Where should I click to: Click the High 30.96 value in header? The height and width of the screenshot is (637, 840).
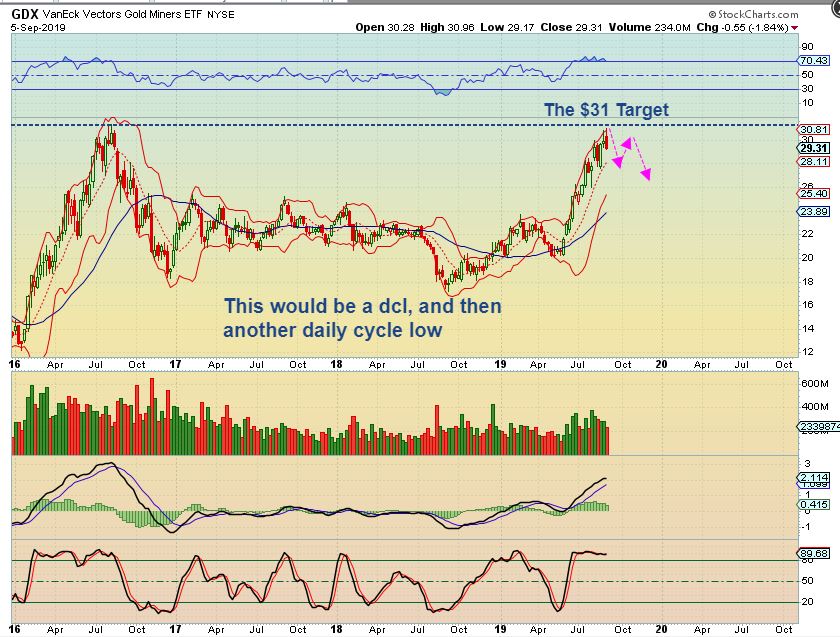pyautogui.click(x=447, y=27)
